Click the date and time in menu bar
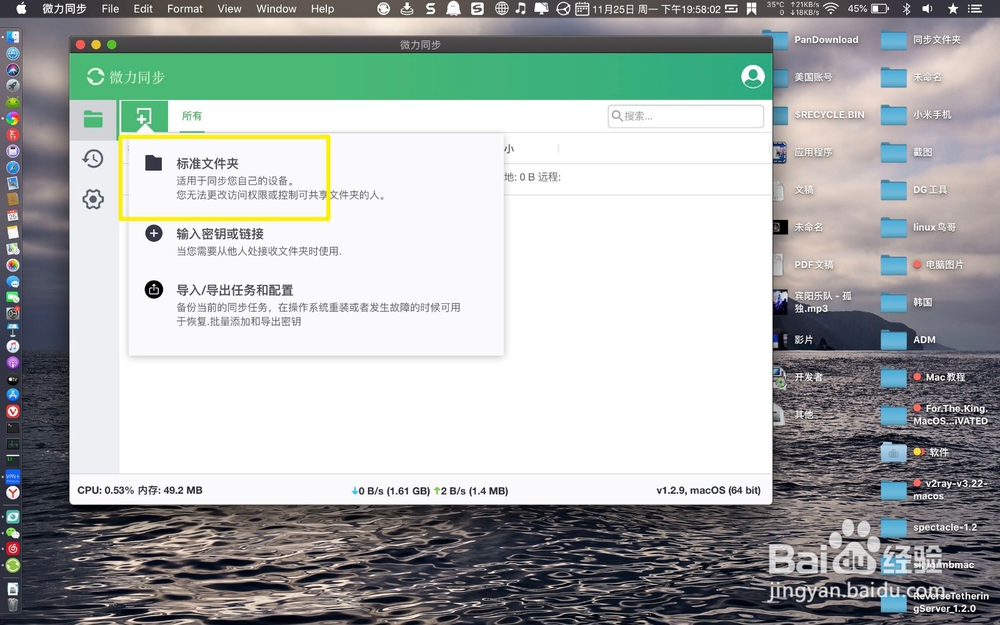The width and height of the screenshot is (1000, 625). (x=656, y=9)
